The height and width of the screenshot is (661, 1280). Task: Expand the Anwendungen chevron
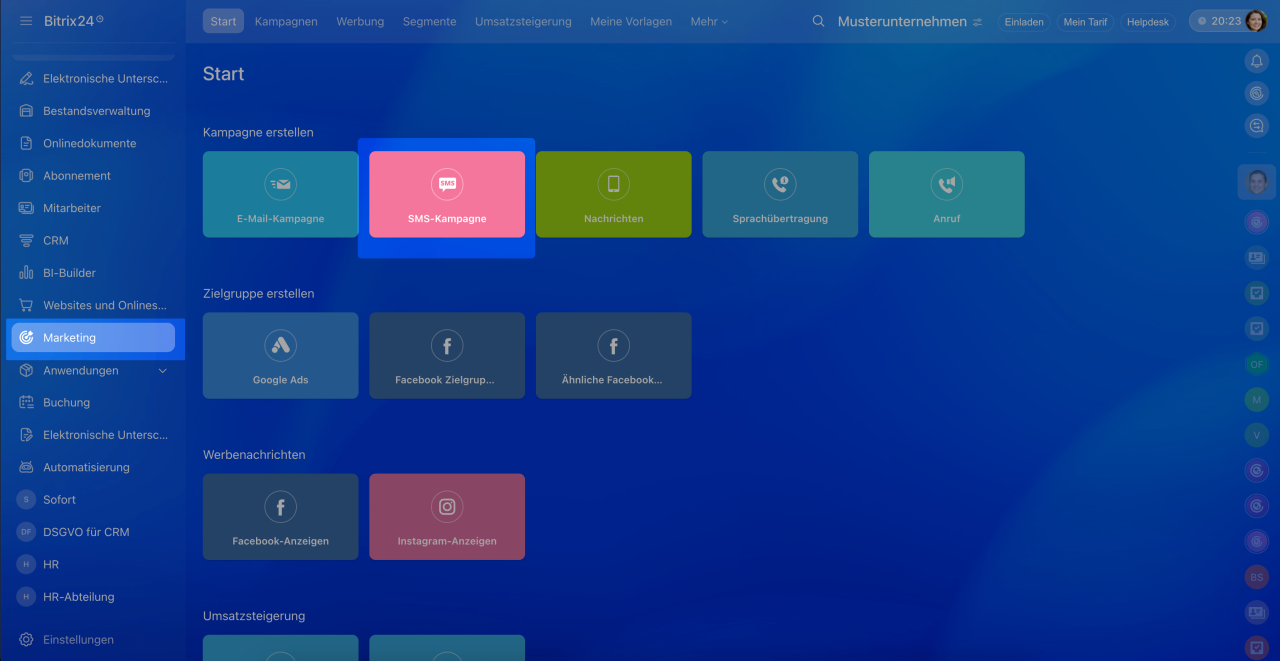pyautogui.click(x=163, y=371)
